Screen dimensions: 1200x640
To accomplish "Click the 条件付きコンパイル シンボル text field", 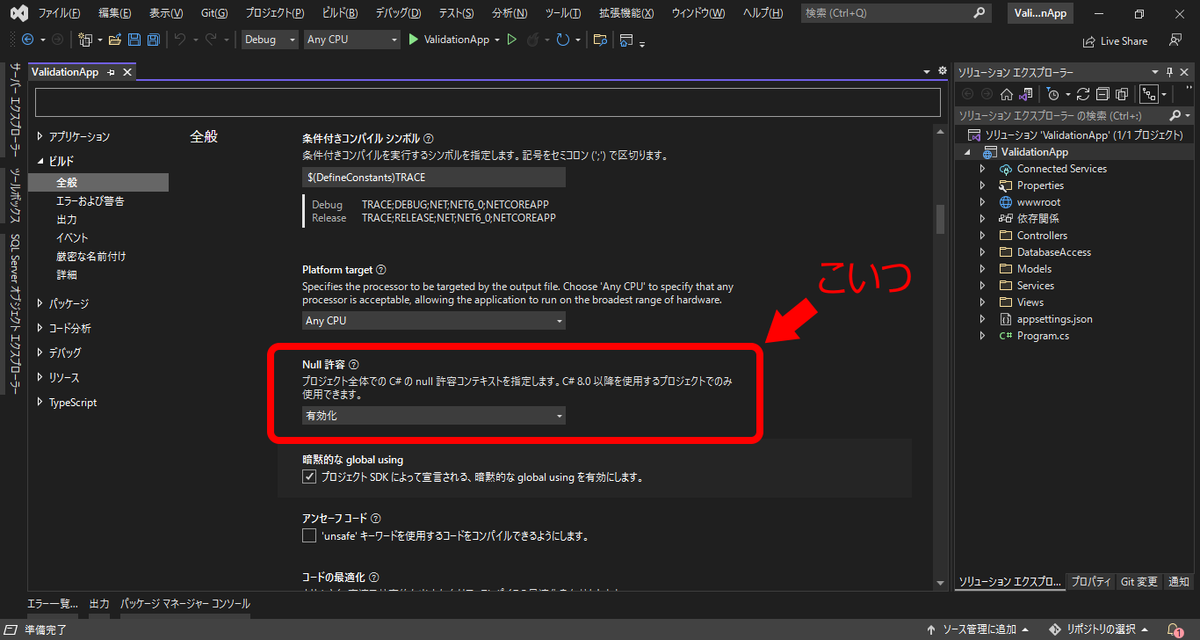I will [434, 177].
